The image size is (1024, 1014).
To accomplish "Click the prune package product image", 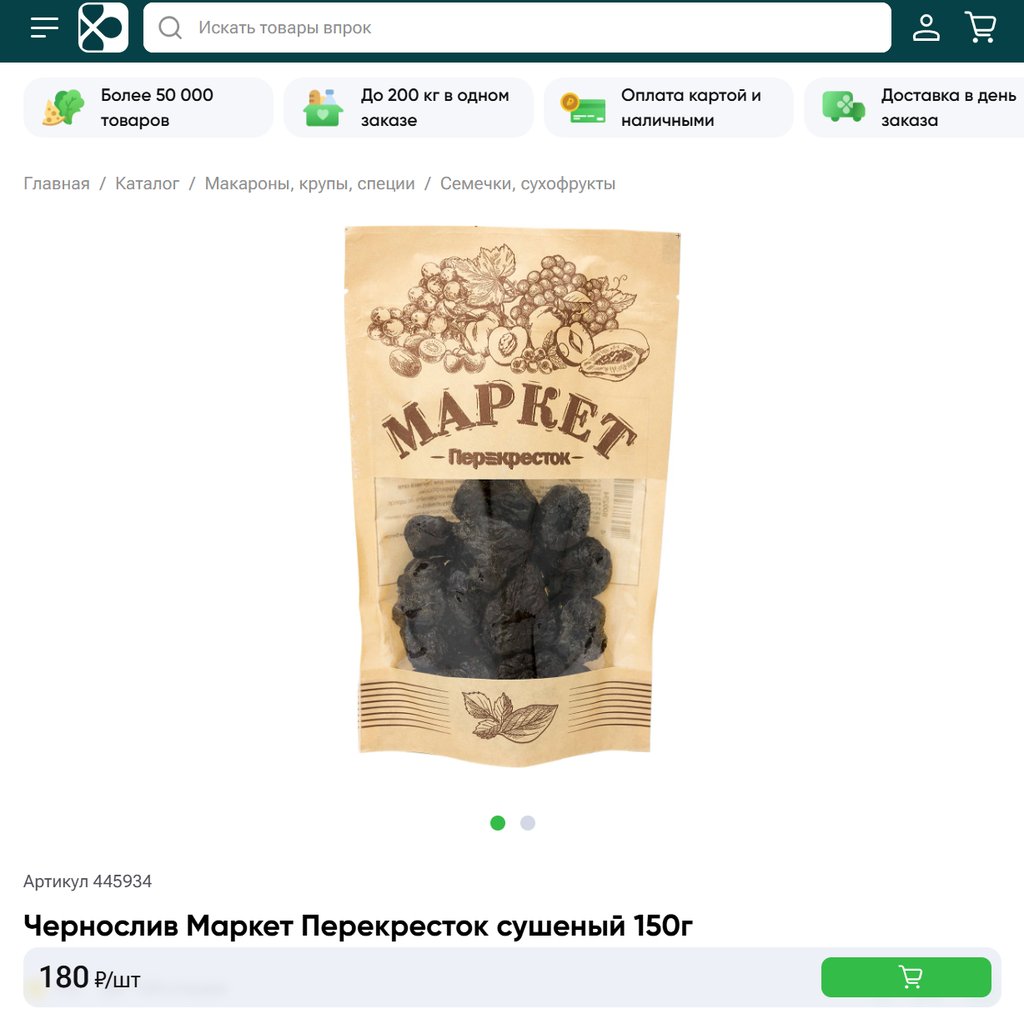I will (512, 495).
